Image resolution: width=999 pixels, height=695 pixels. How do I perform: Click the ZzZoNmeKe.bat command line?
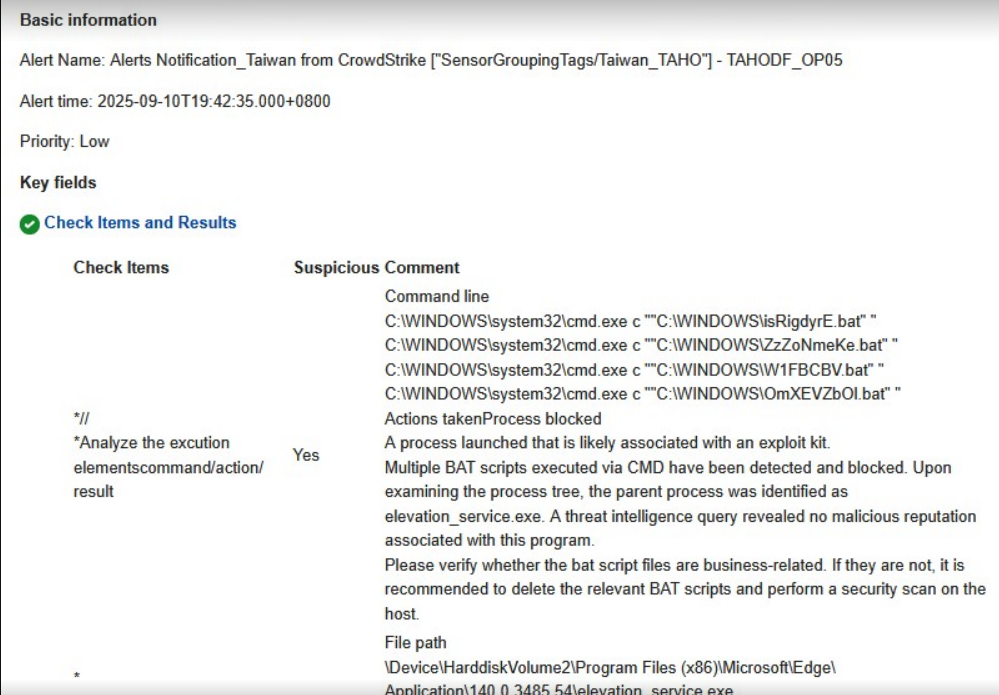point(641,346)
